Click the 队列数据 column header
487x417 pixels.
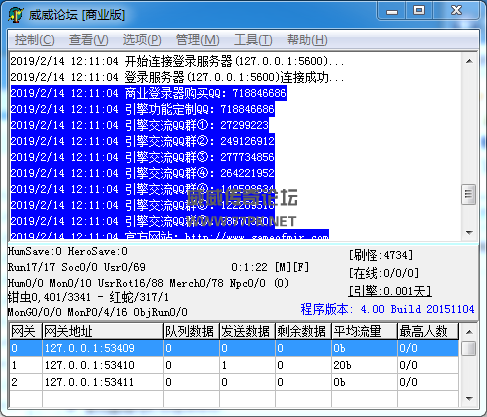[x=191, y=331]
